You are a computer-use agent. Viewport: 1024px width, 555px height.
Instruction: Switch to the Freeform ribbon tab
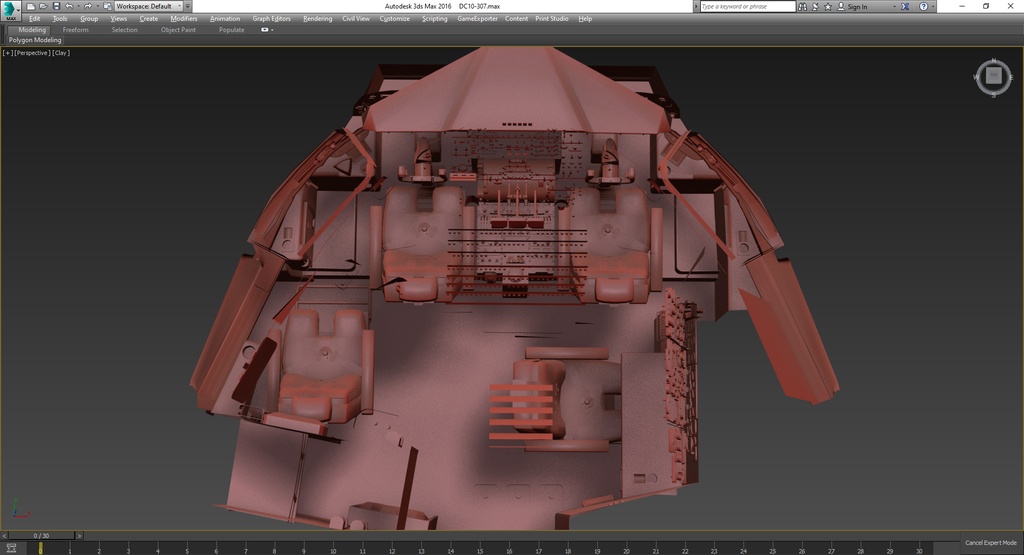(76, 30)
